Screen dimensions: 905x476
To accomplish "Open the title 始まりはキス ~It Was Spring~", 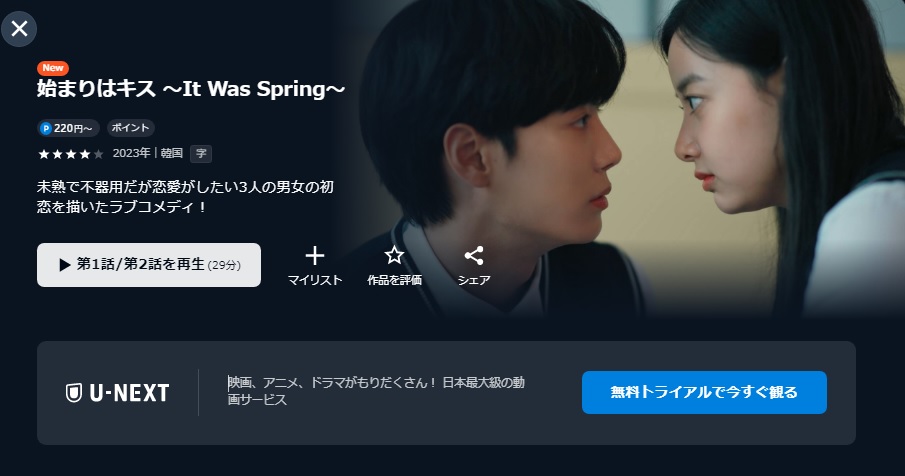I will click(191, 89).
